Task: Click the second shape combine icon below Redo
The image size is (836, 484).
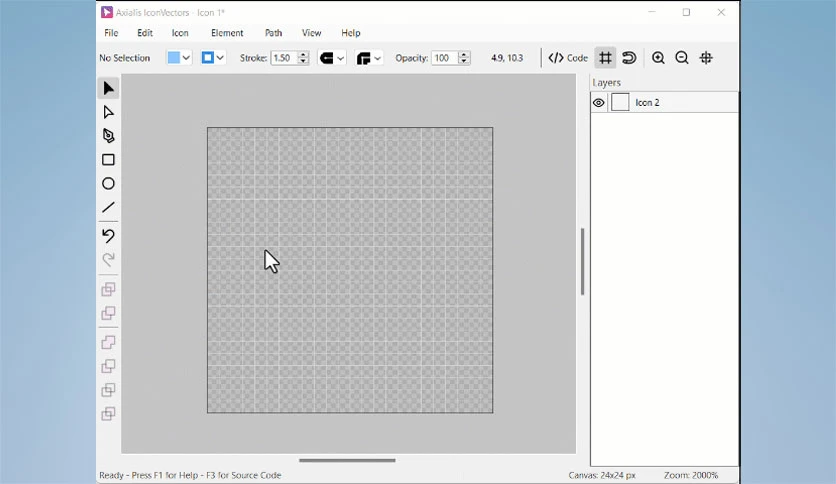Action: tap(108, 313)
